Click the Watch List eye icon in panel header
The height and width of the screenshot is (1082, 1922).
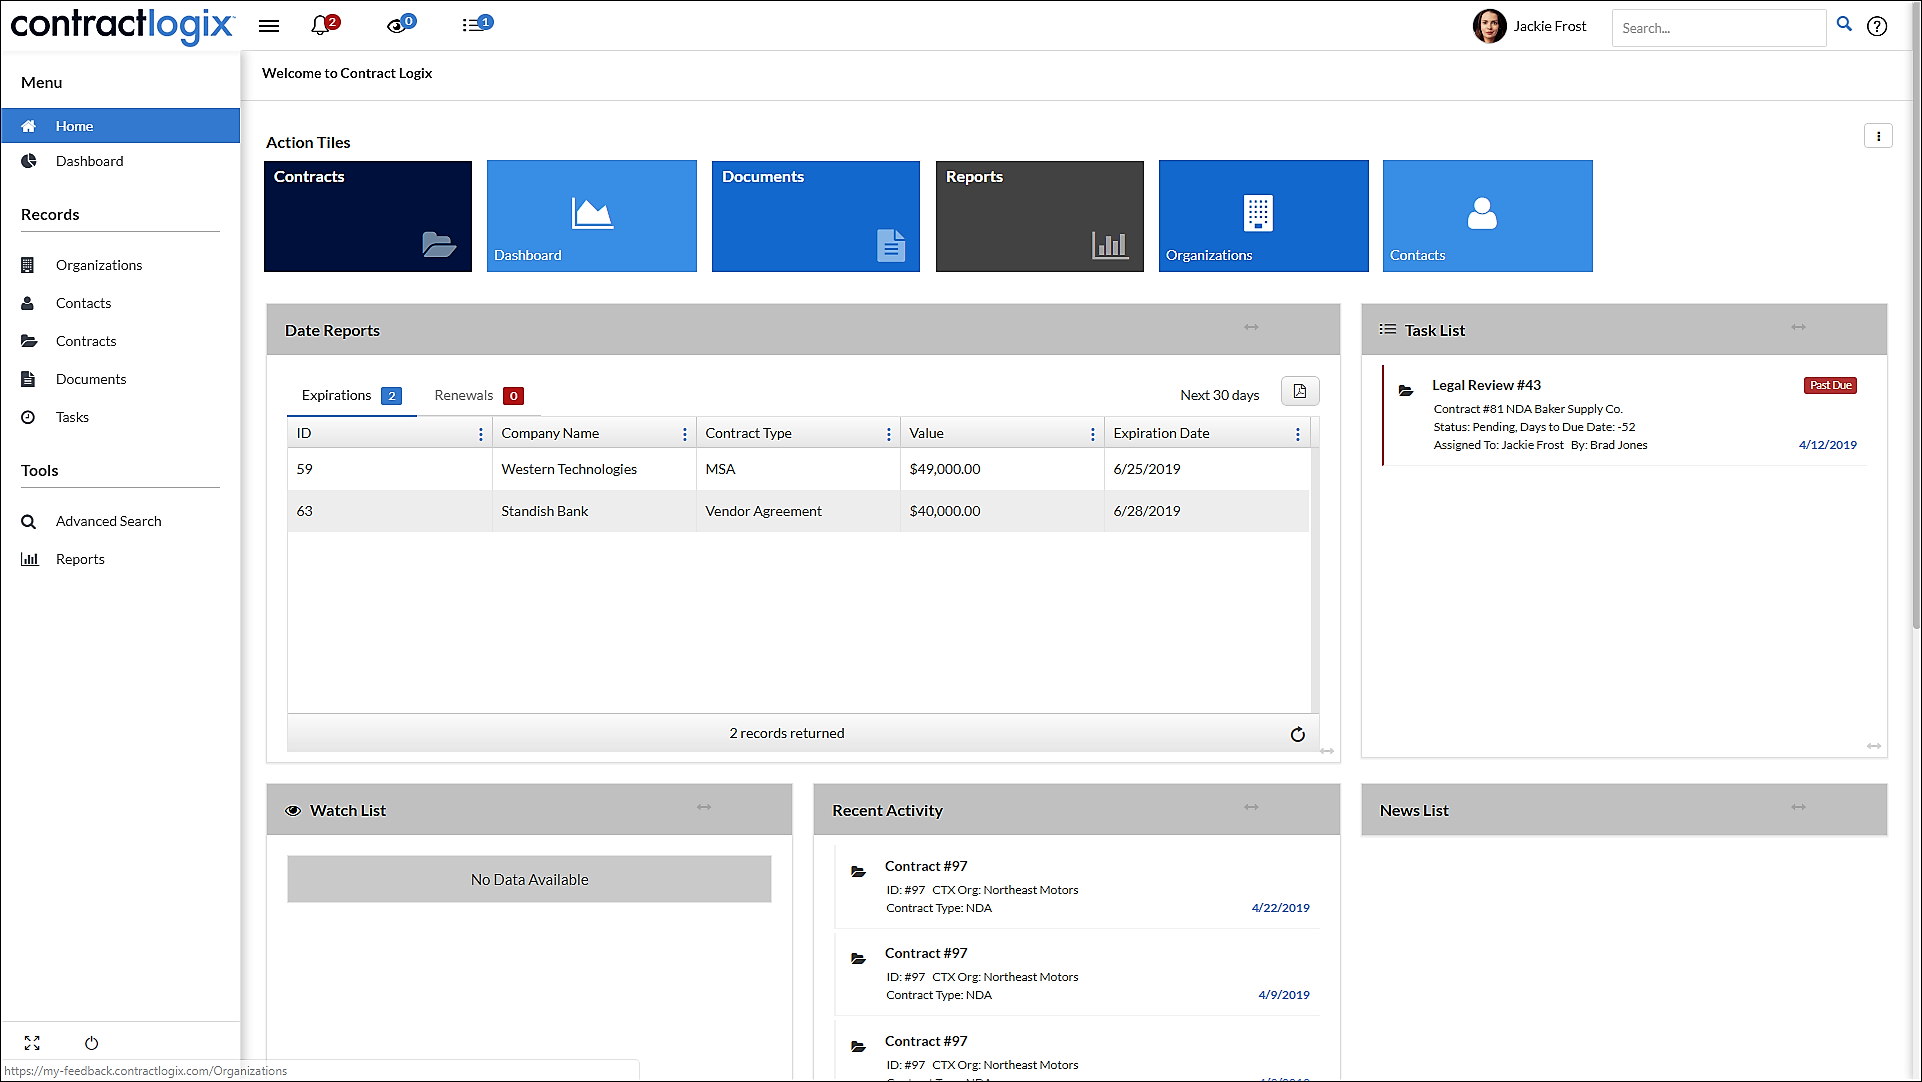coord(293,811)
